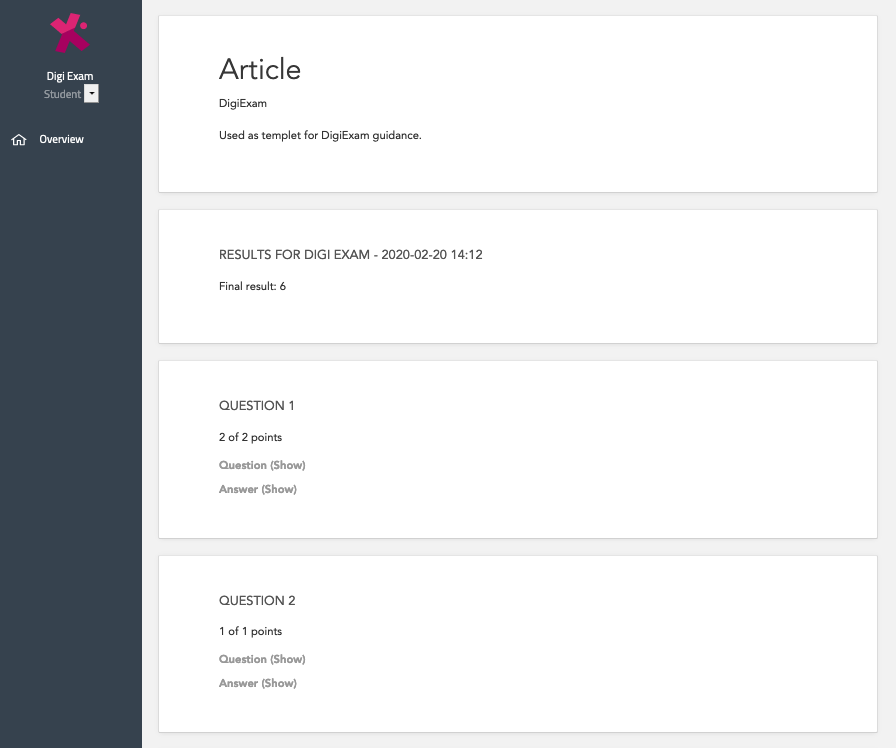Show the question text for Question 1

(262, 465)
